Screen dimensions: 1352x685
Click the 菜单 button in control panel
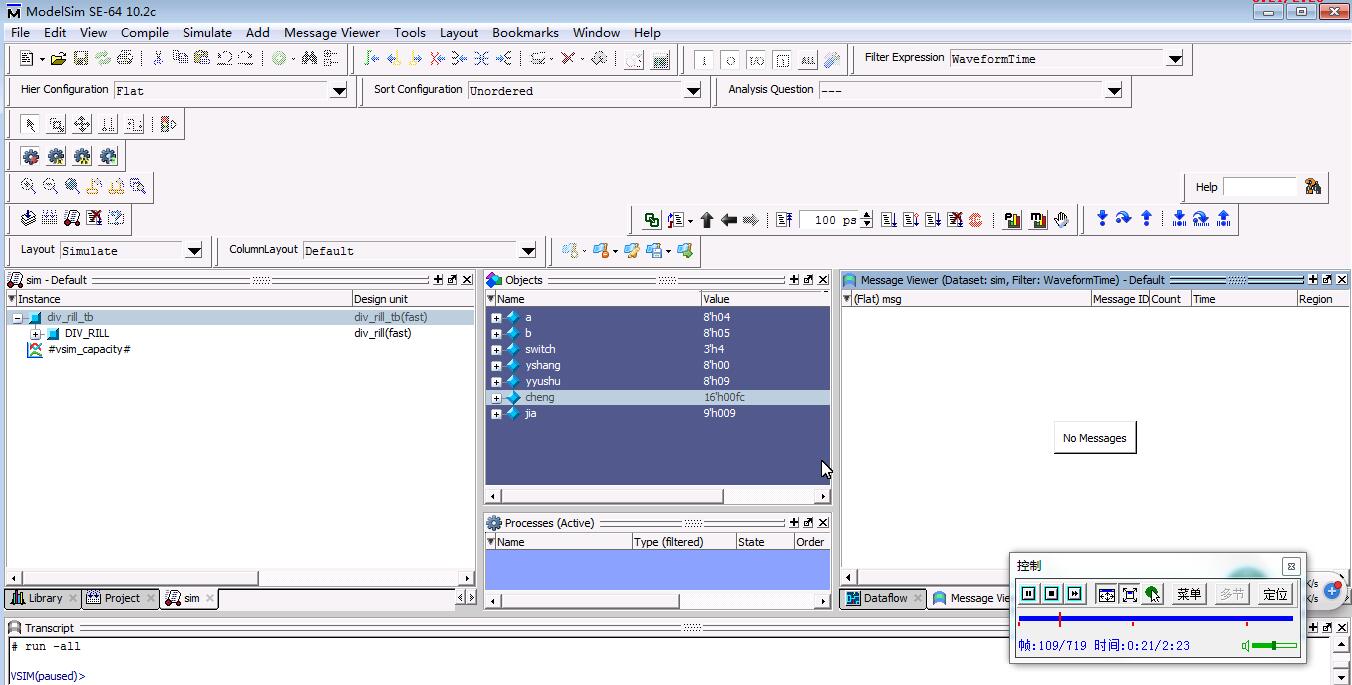1189,594
